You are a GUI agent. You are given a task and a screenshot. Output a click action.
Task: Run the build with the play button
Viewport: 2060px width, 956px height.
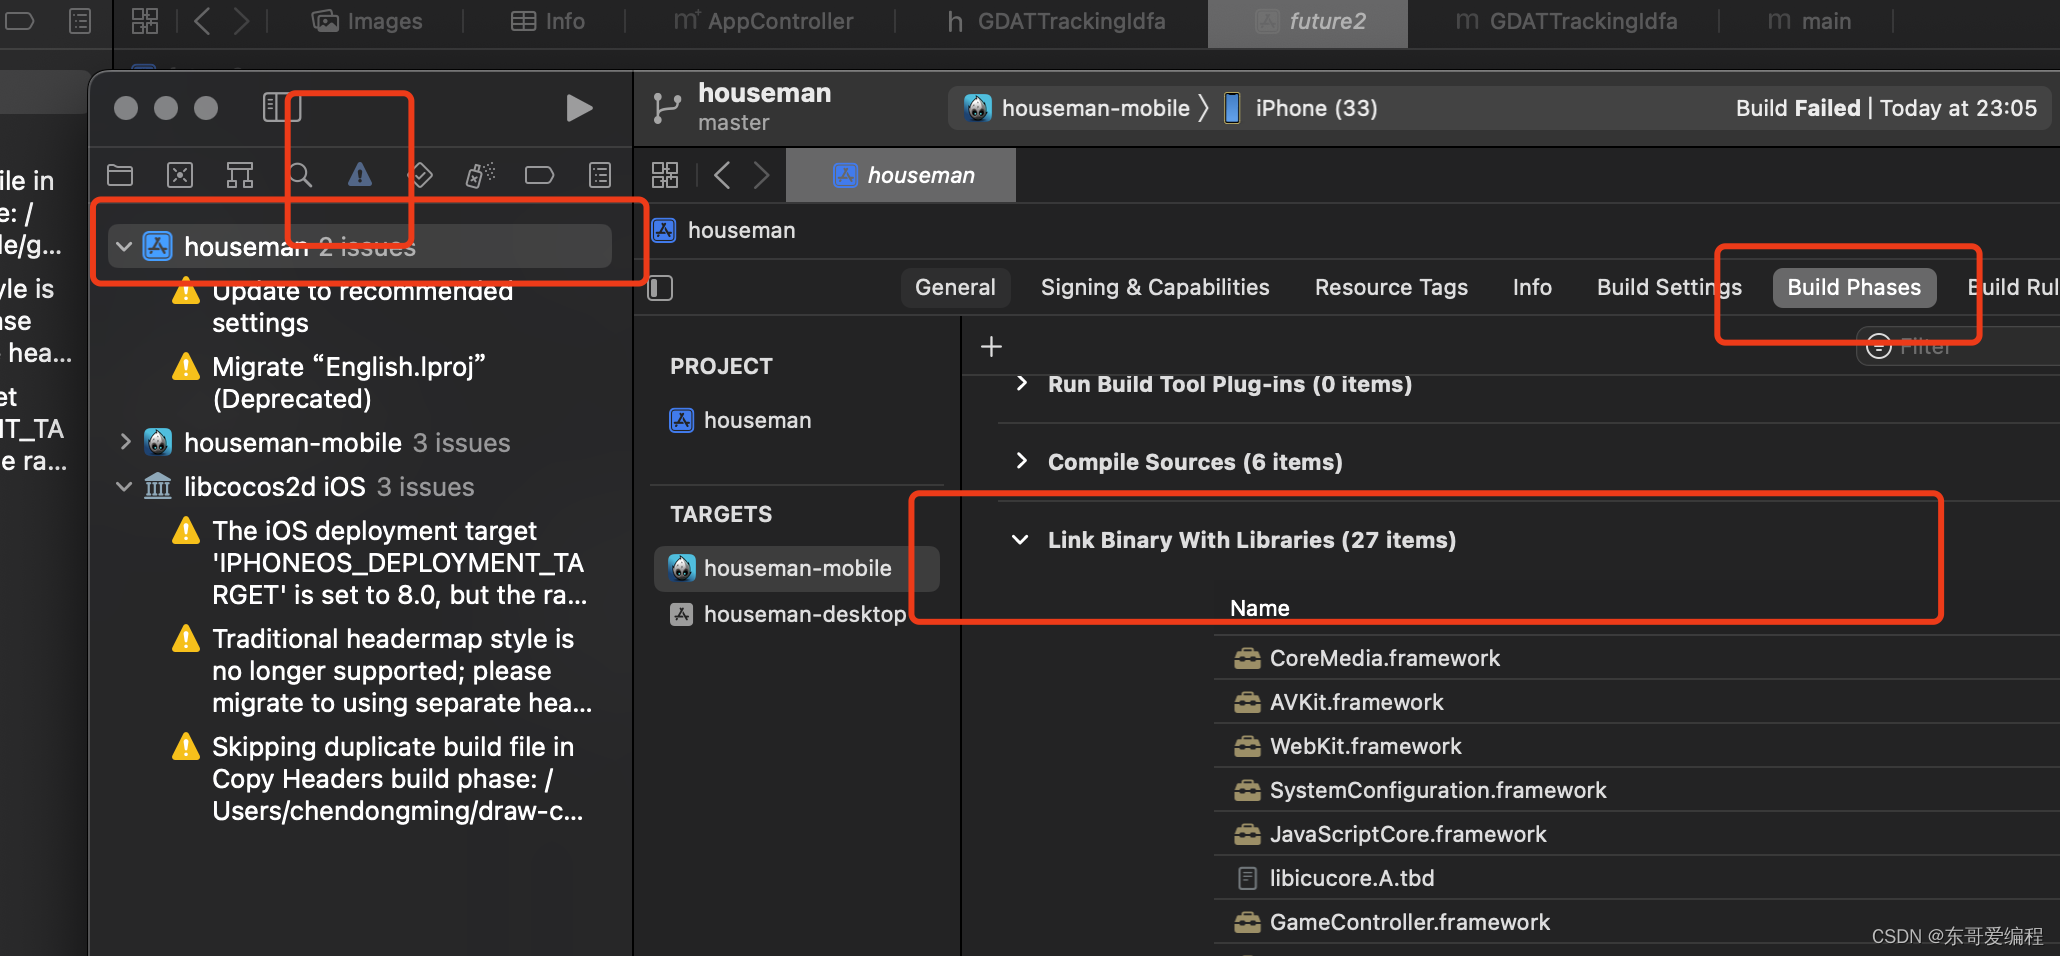pyautogui.click(x=579, y=108)
